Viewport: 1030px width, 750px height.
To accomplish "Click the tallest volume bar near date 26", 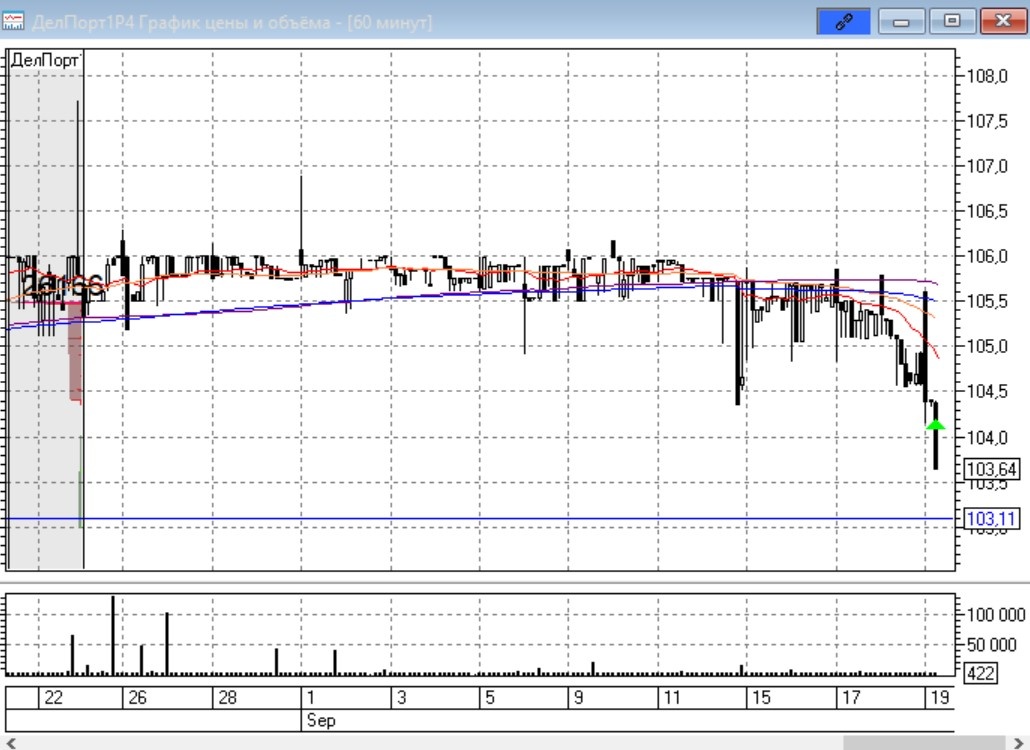I will [113, 635].
